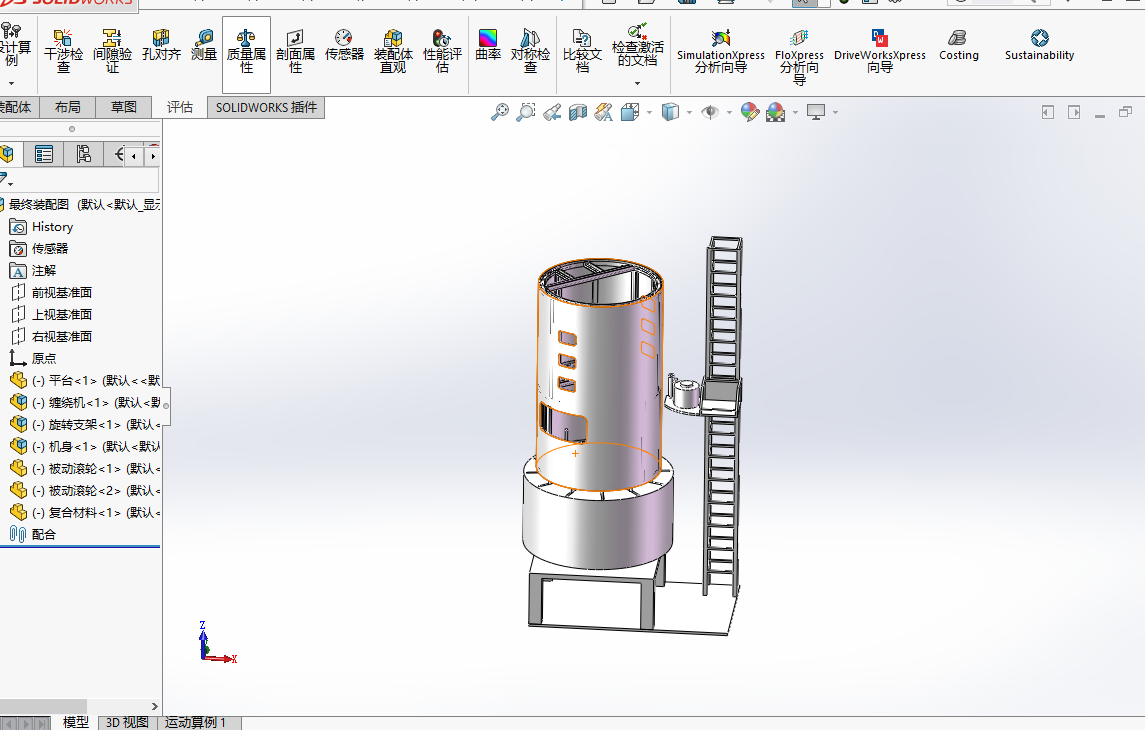Click the View Settings monitor icon
The image size is (1145, 730).
click(816, 112)
